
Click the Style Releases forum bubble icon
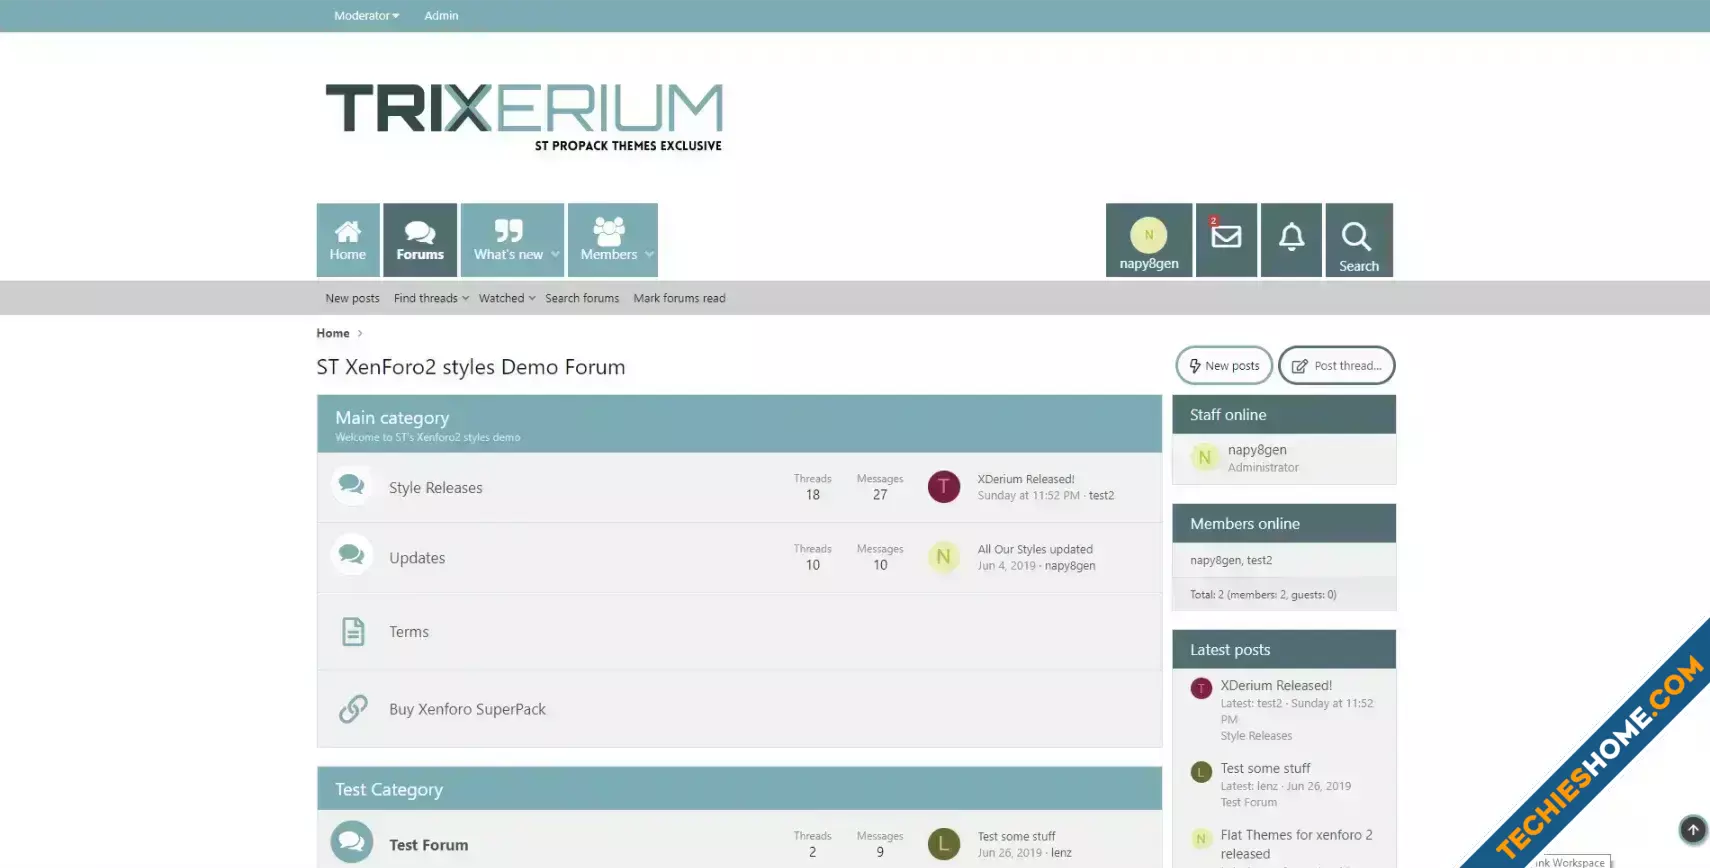(x=352, y=485)
